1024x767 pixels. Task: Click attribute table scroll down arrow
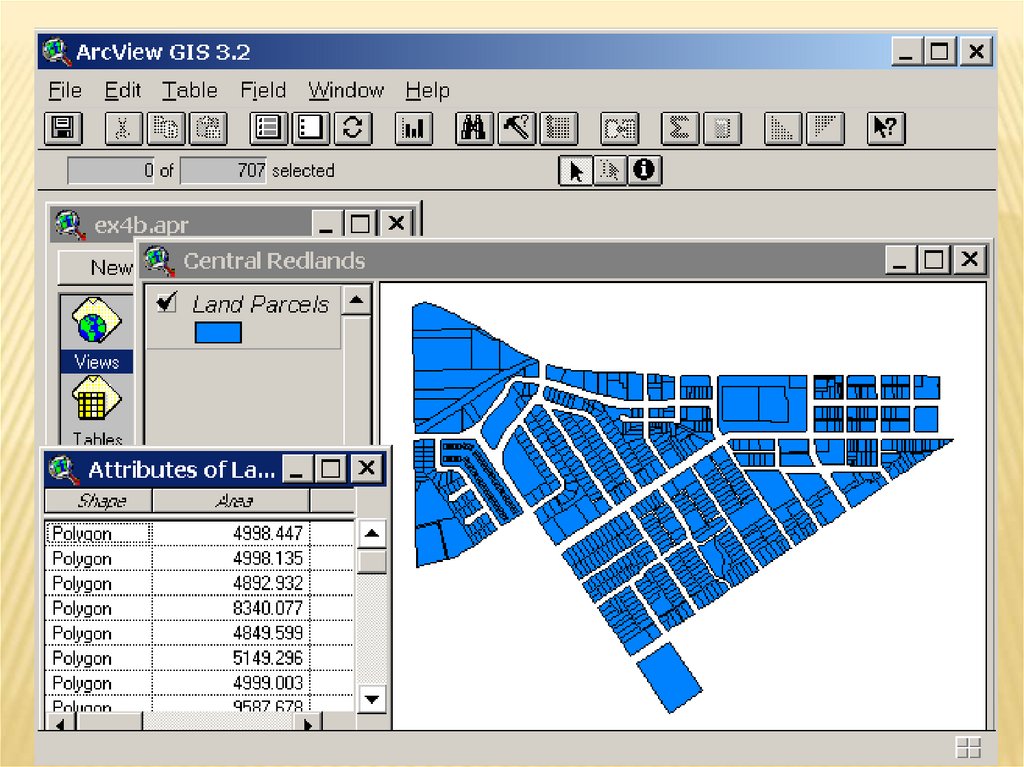(x=372, y=698)
